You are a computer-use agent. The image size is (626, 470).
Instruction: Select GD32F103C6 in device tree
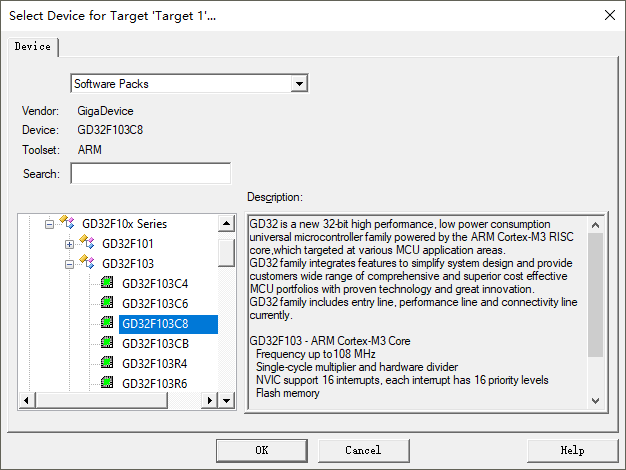(155, 304)
